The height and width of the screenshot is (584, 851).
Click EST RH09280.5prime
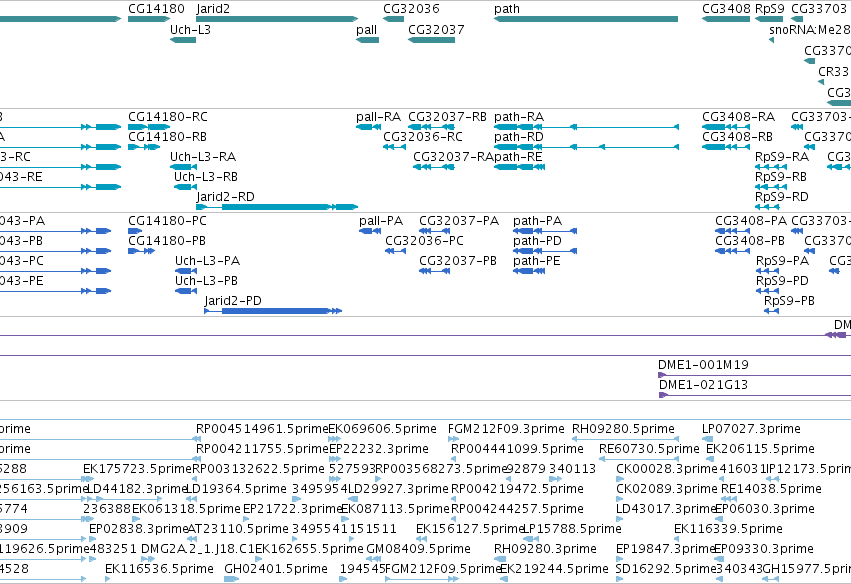623,429
